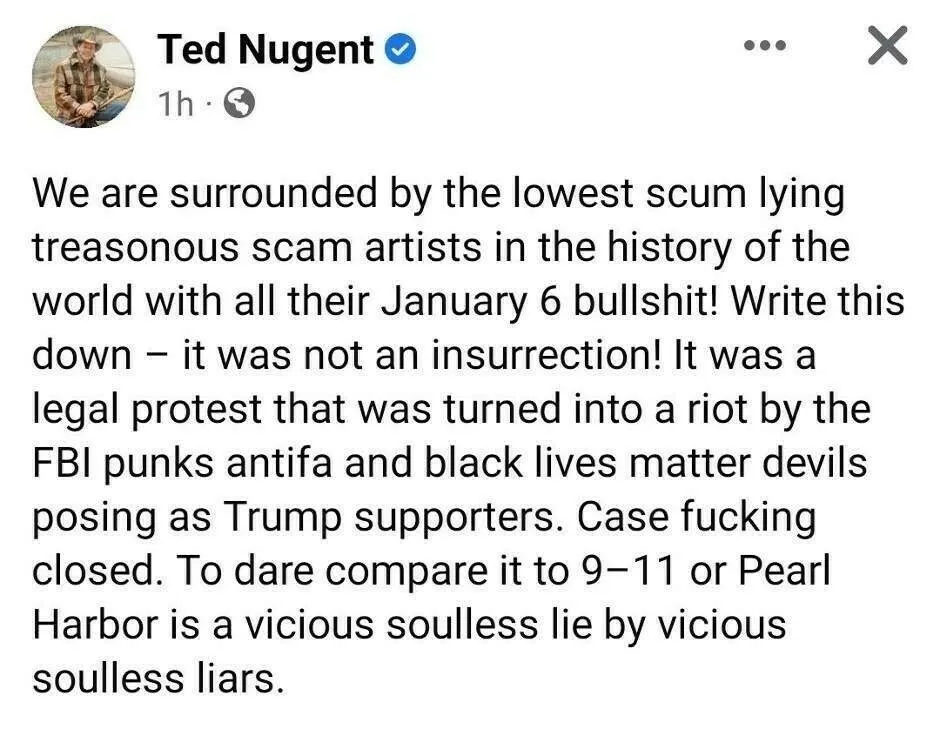Click the avatar showing the cowboy hat photo

pos(84,76)
